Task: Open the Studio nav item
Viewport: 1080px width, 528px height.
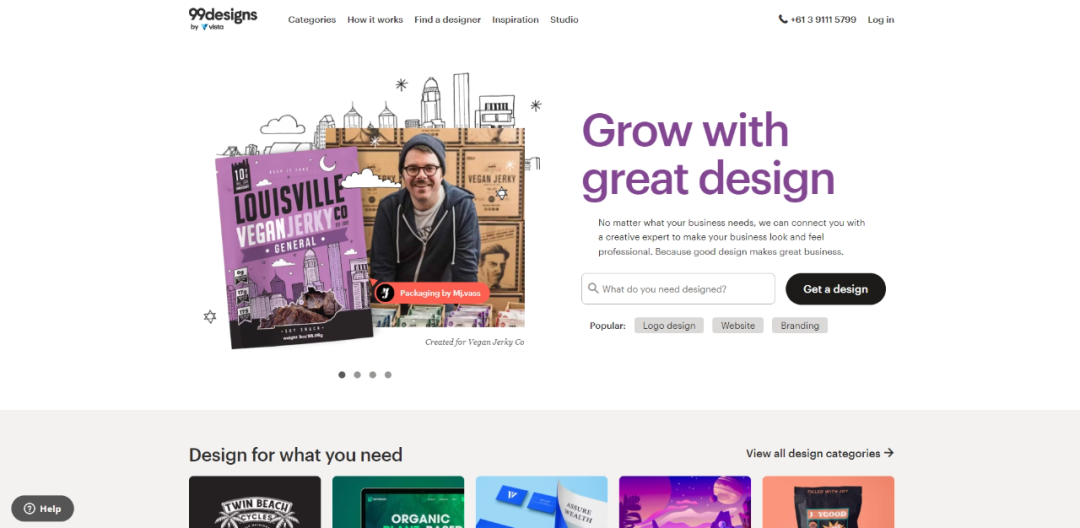Action: pyautogui.click(x=564, y=20)
